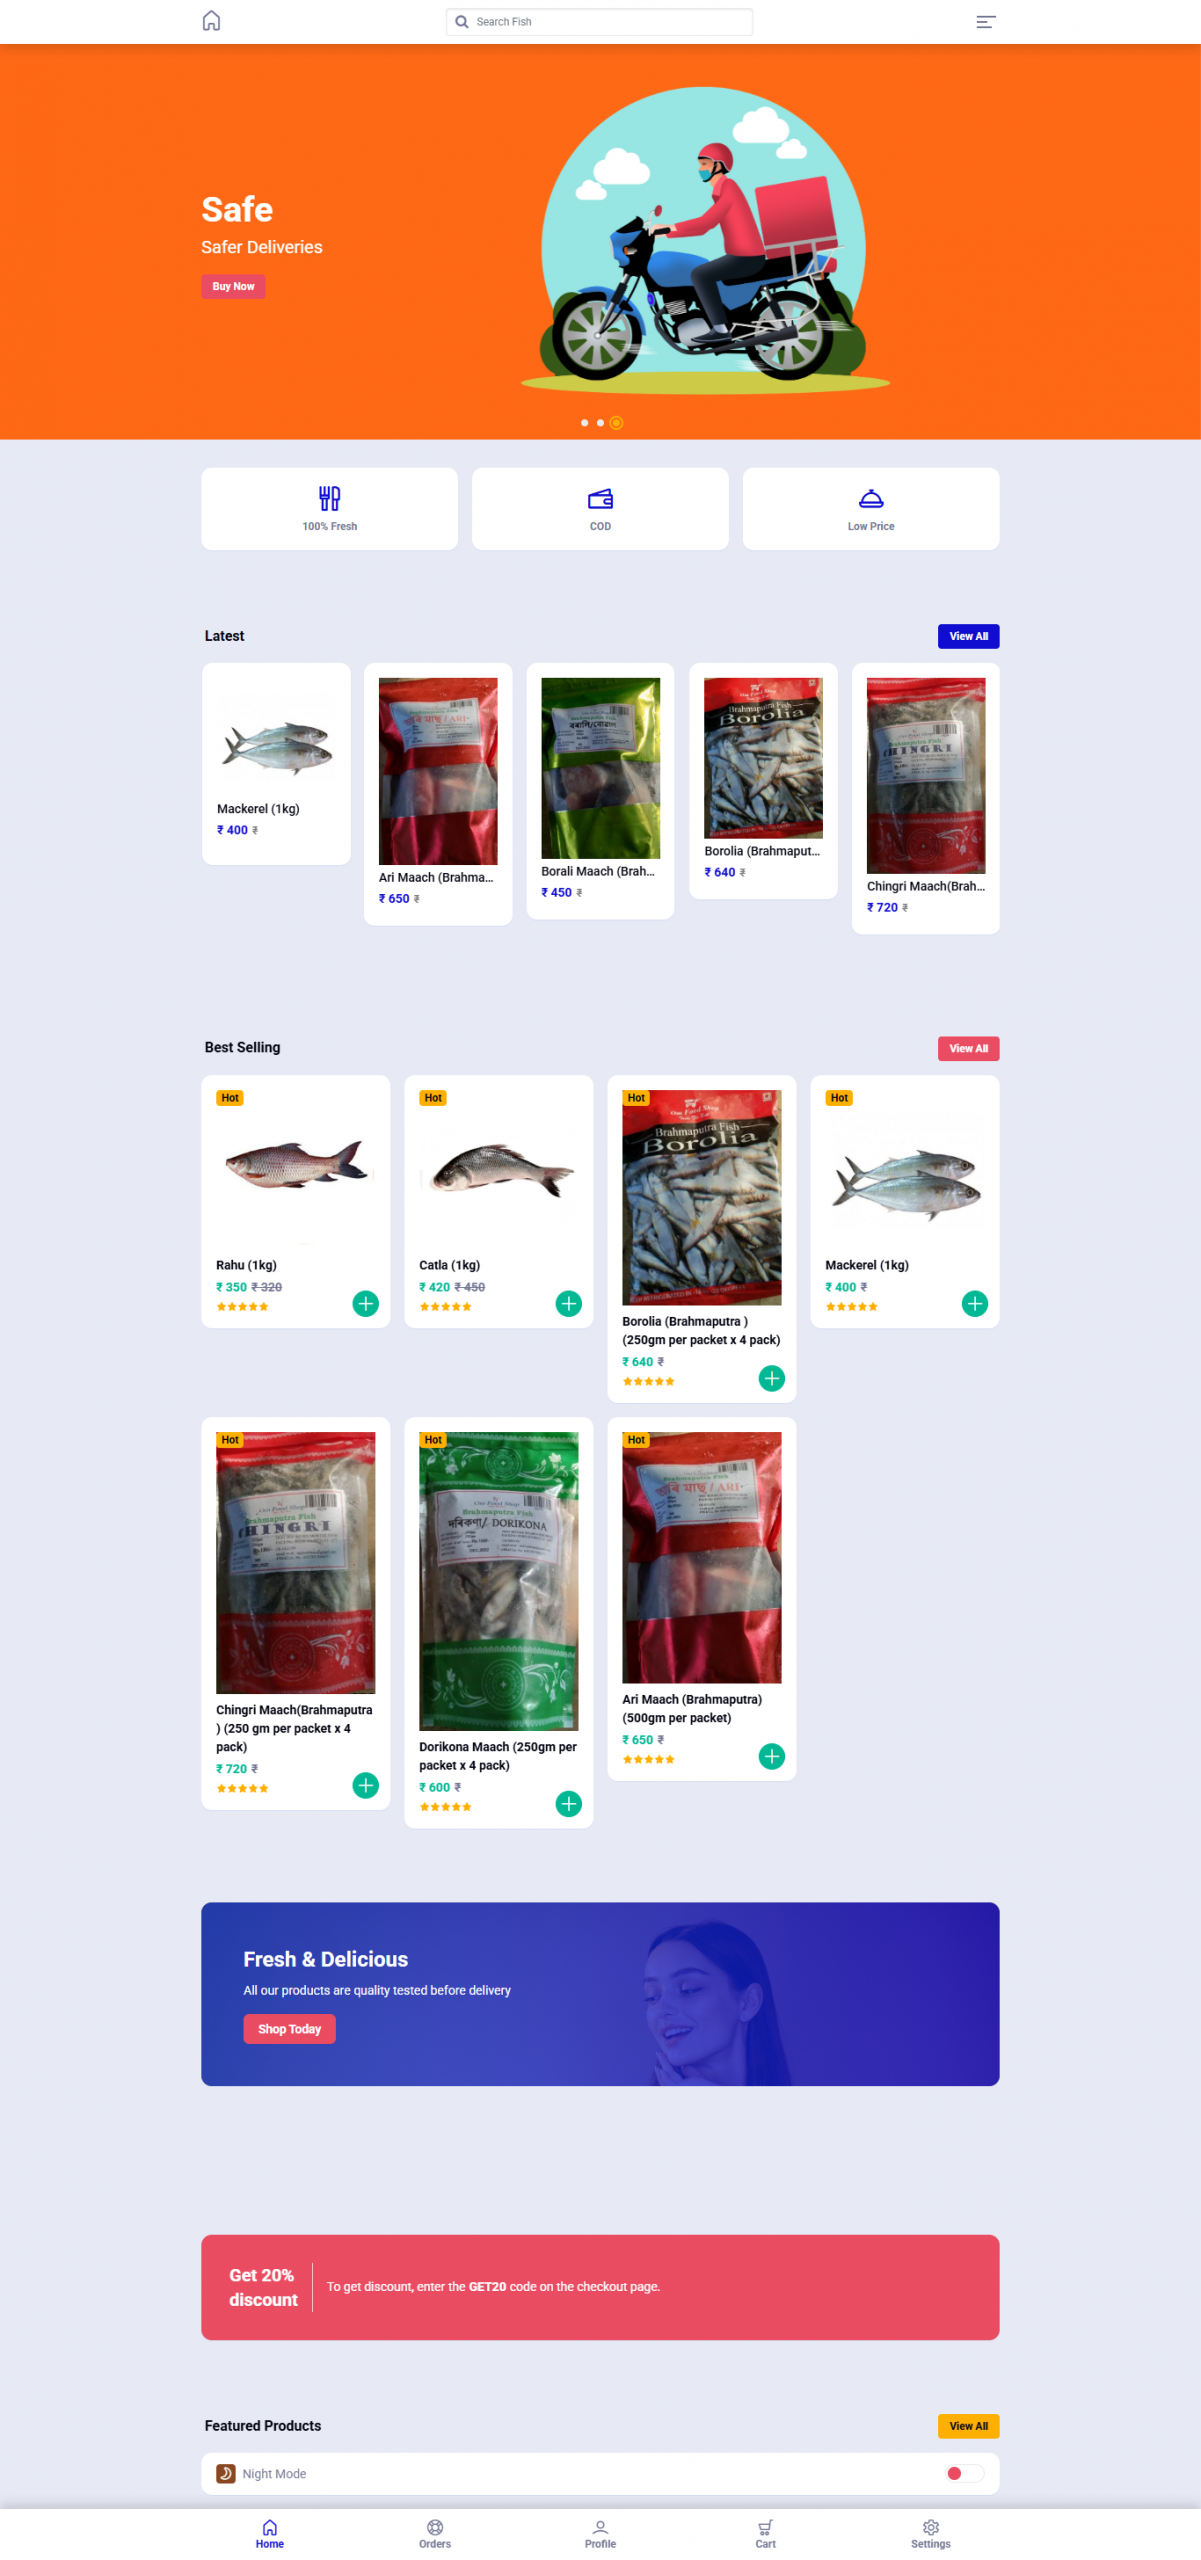Click the home icon in top header
The height and width of the screenshot is (2560, 1201).
click(x=211, y=21)
